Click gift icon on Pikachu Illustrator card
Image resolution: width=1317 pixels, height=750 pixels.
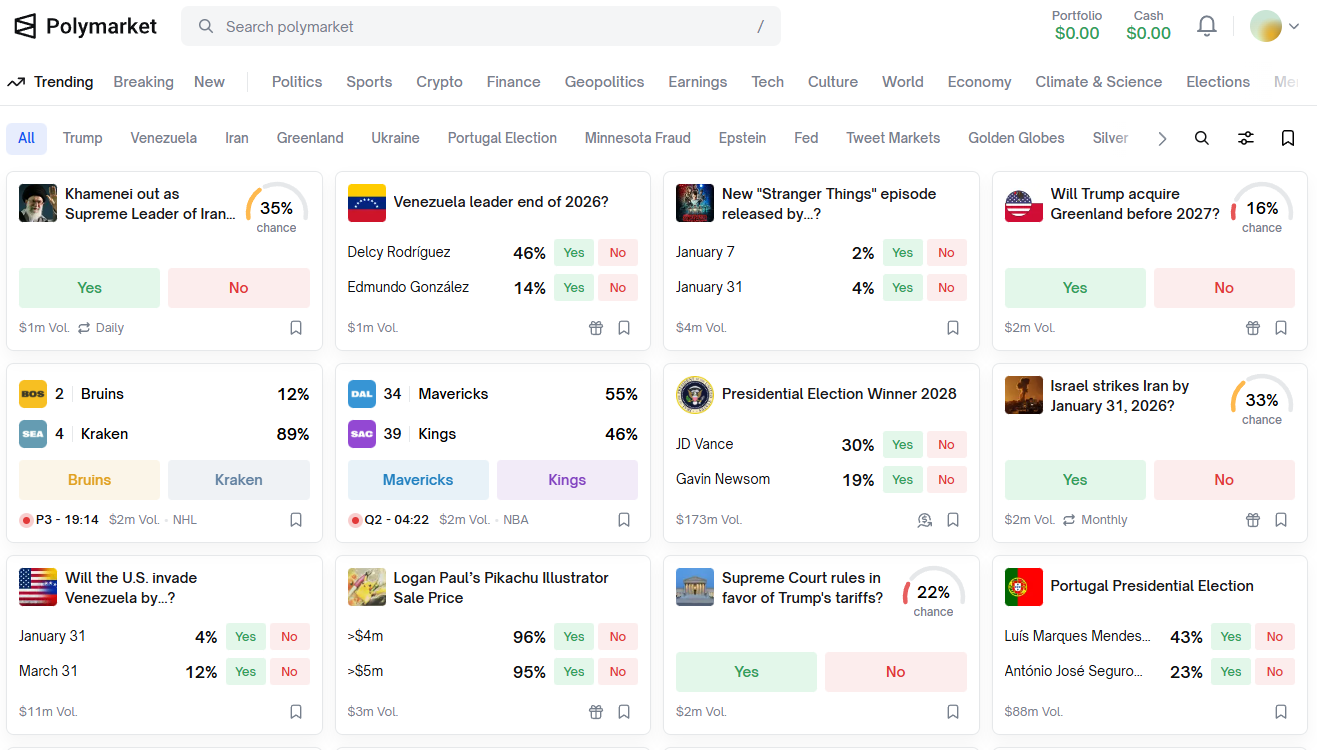tap(596, 712)
